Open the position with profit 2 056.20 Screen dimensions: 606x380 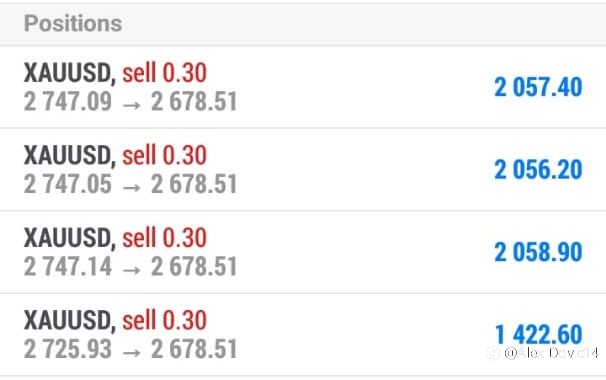[303, 170]
